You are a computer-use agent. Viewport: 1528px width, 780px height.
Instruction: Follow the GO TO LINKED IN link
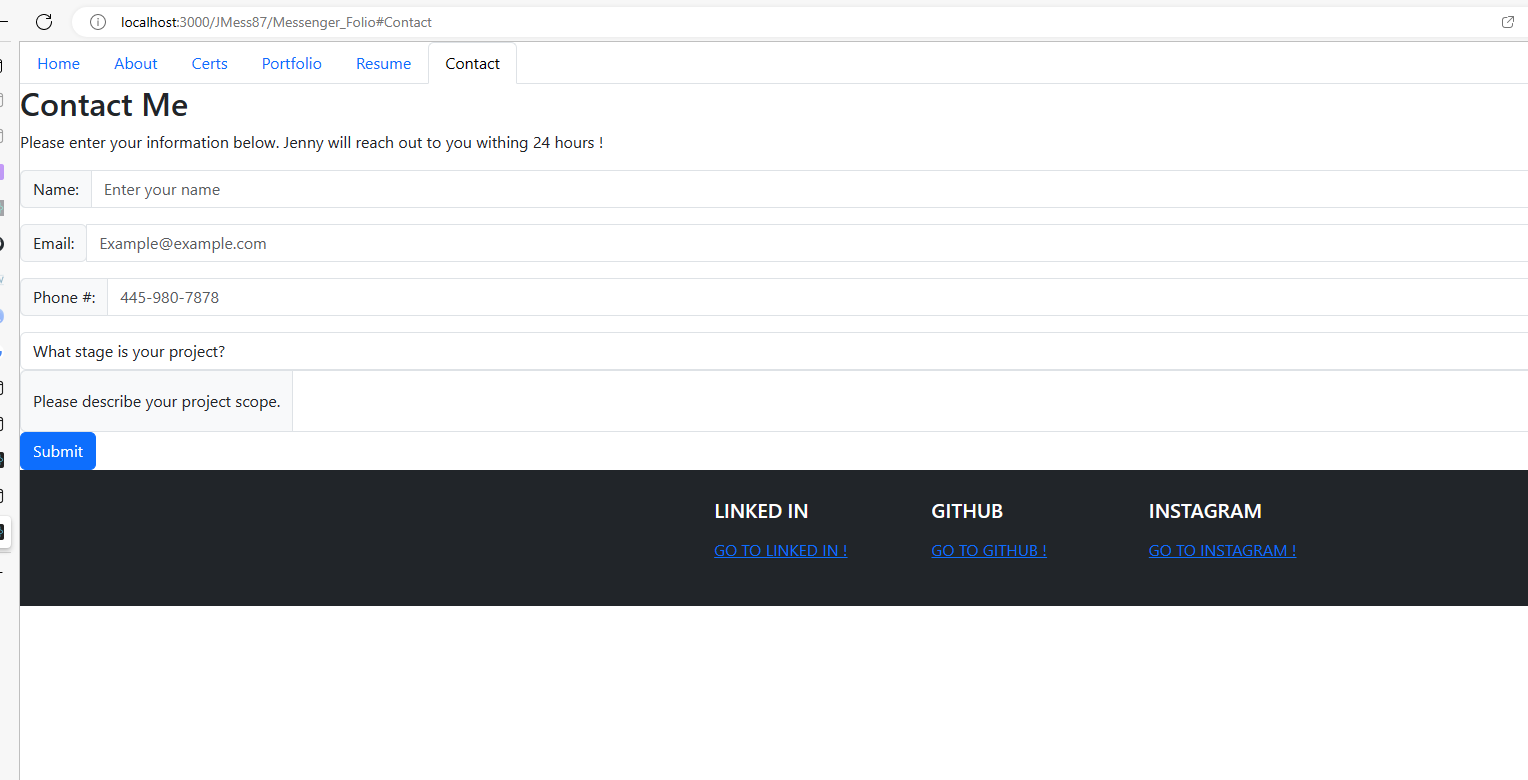[780, 550]
